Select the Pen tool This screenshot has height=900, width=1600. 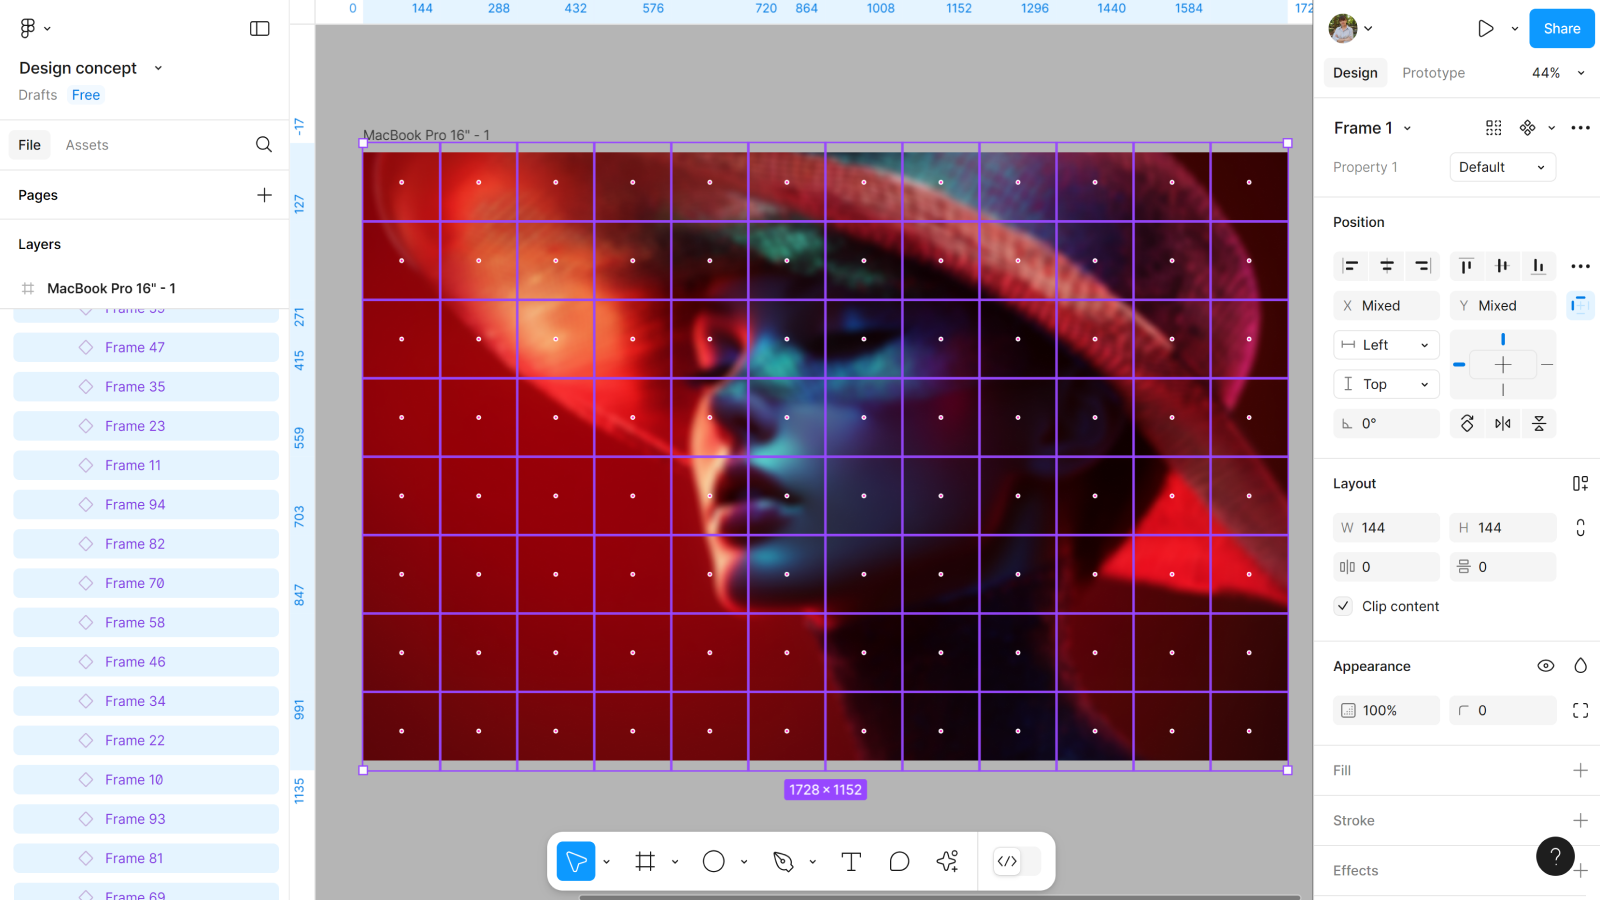(783, 861)
